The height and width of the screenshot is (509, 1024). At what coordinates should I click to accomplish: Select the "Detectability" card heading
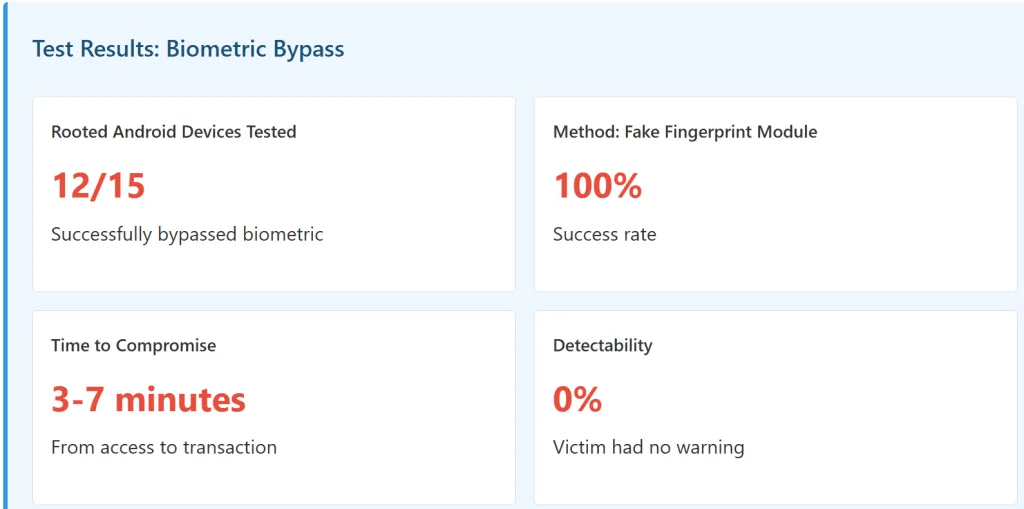pos(602,346)
